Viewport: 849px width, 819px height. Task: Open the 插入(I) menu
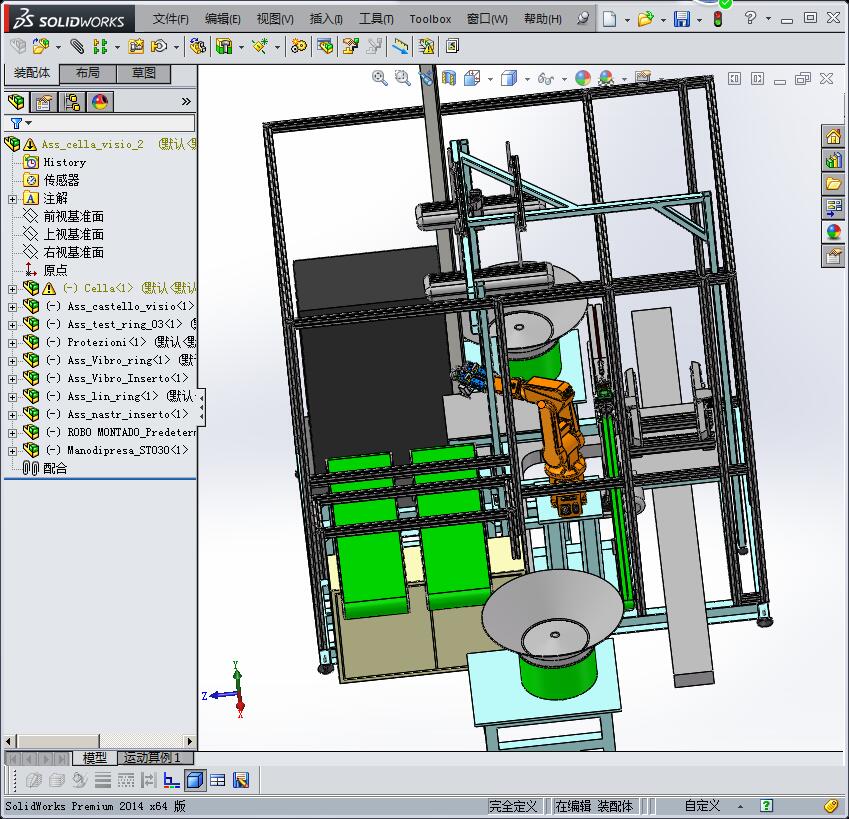pyautogui.click(x=326, y=18)
